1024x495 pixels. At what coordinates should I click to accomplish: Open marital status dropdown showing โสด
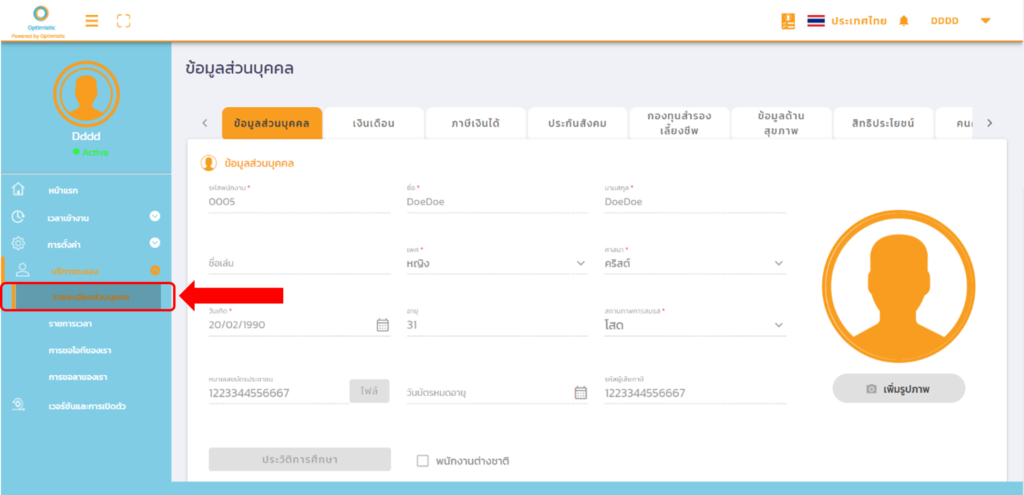779,325
